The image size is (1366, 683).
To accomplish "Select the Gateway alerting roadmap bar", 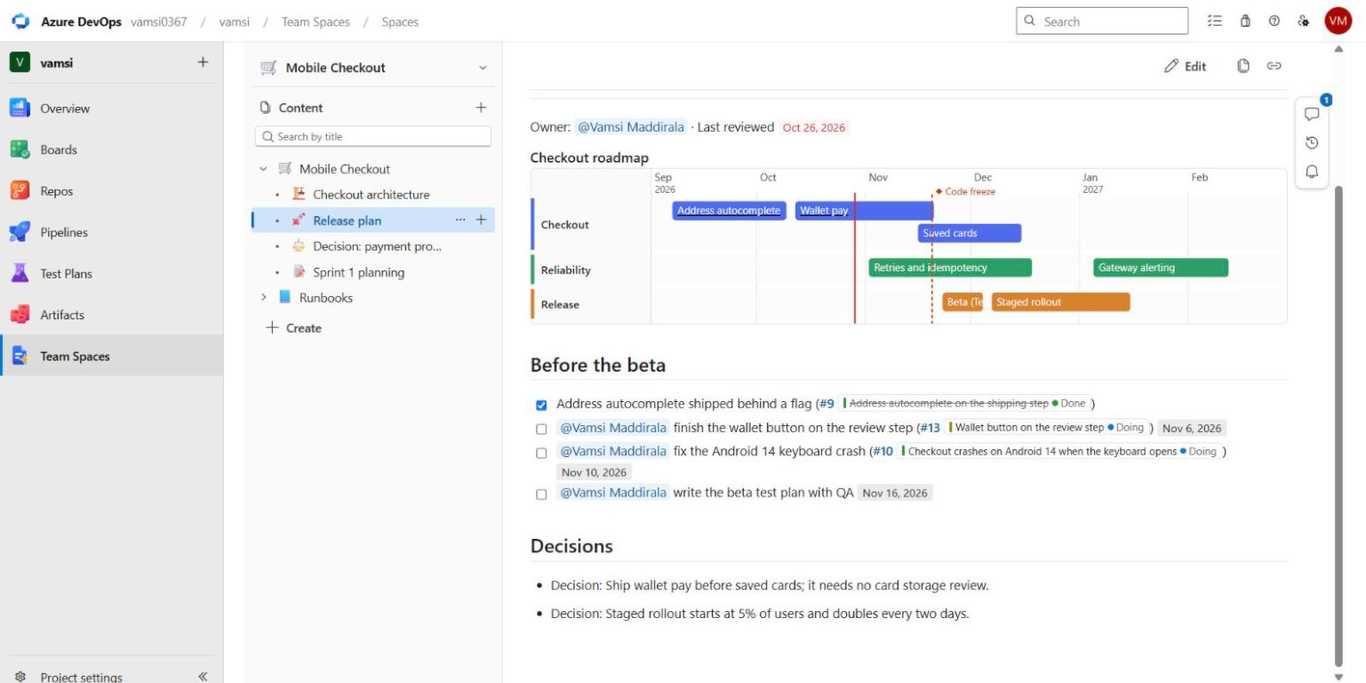I will (x=1160, y=268).
